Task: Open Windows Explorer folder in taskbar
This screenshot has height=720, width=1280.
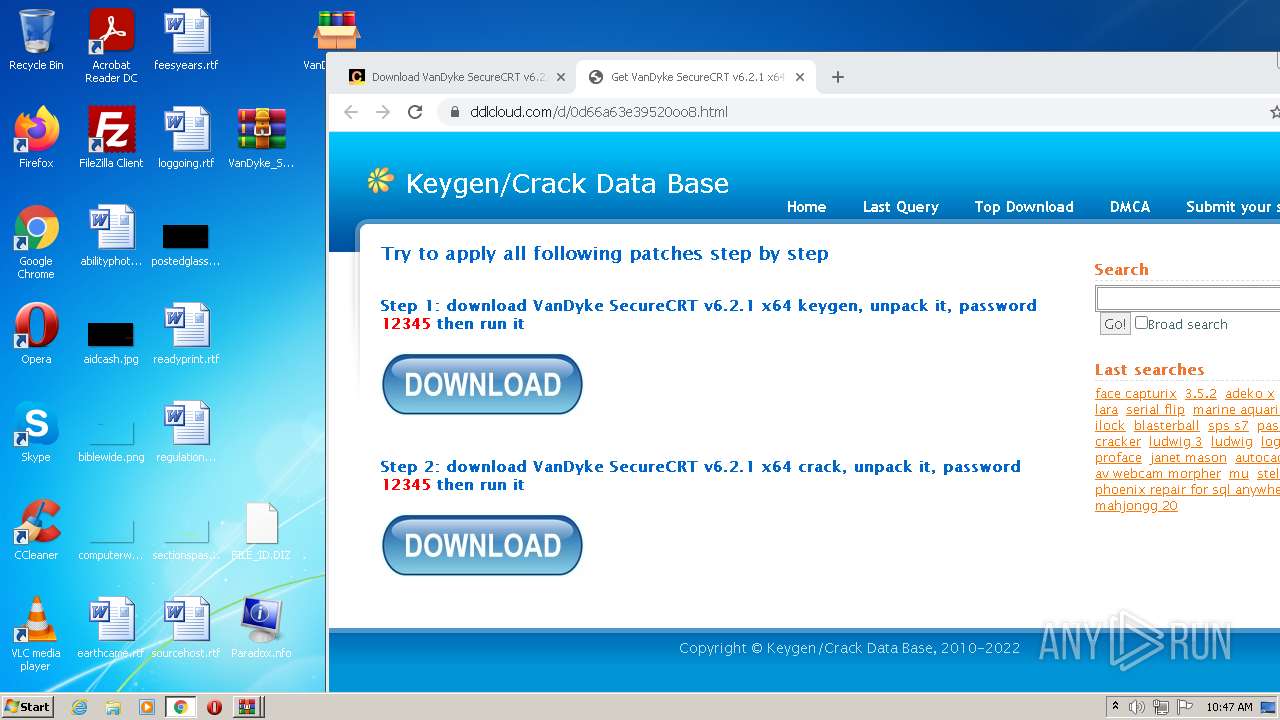Action: 113,707
